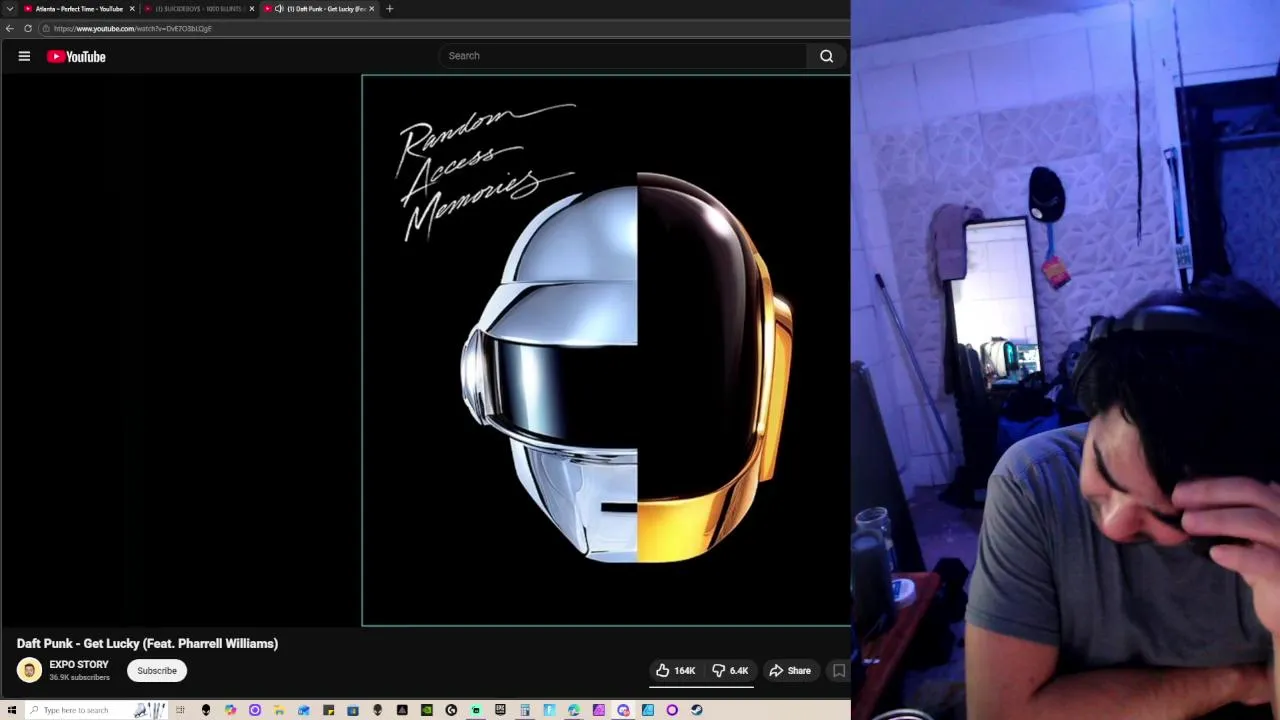Image resolution: width=1280 pixels, height=720 pixels.
Task: Click the Random Access Memories video player
Action: (x=606, y=350)
